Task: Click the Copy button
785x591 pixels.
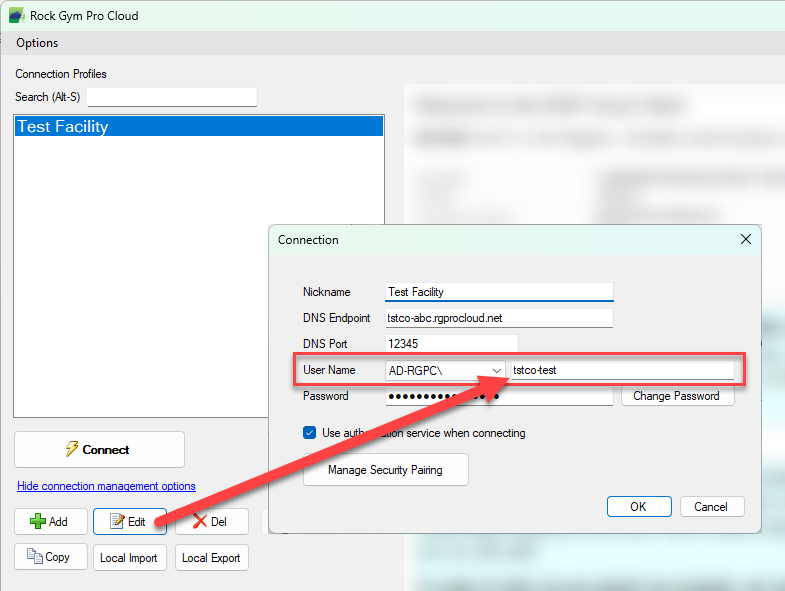Action: [x=51, y=557]
